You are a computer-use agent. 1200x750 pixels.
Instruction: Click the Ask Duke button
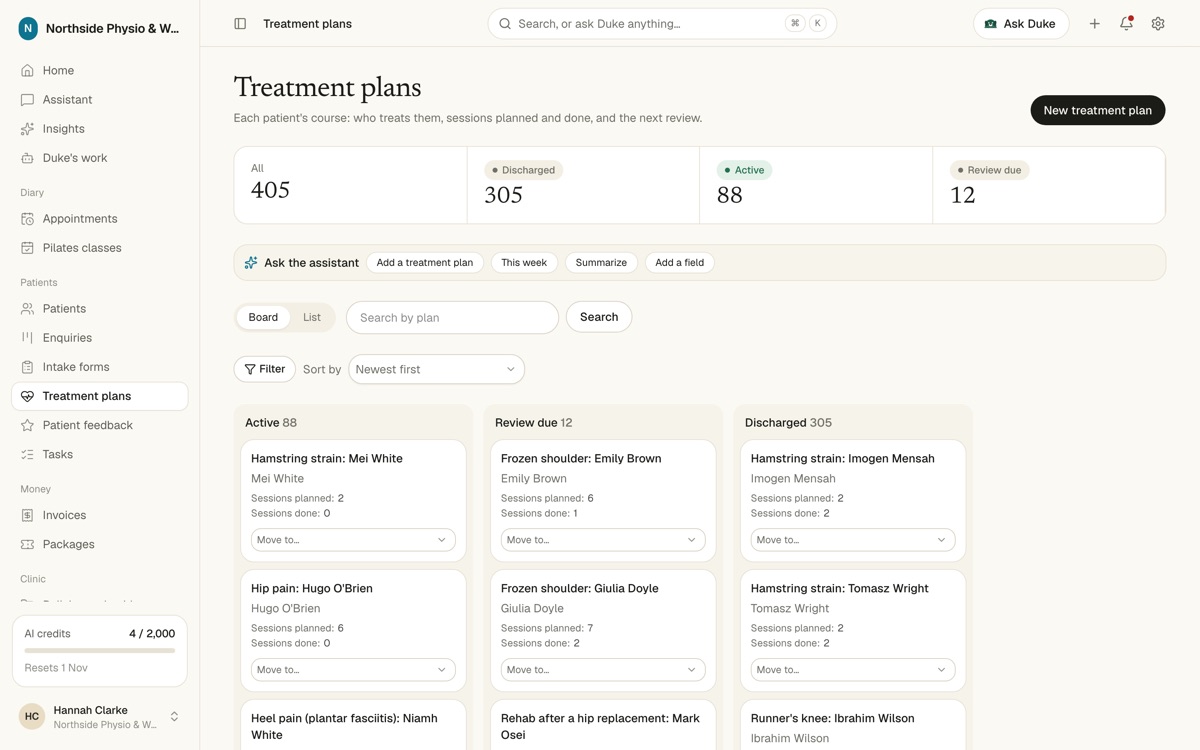1021,24
